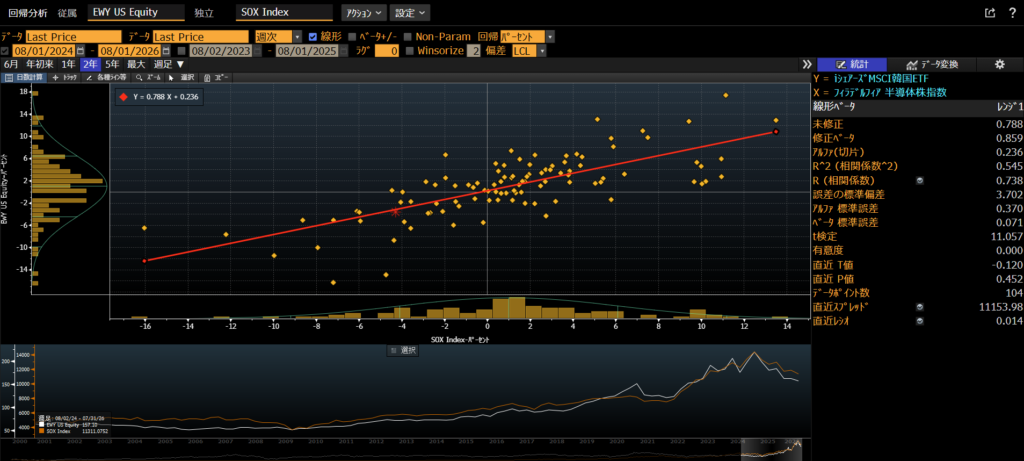The width and height of the screenshot is (1024, 461).
Task: Select the 5年 range tab
Action: pyautogui.click(x=112, y=64)
